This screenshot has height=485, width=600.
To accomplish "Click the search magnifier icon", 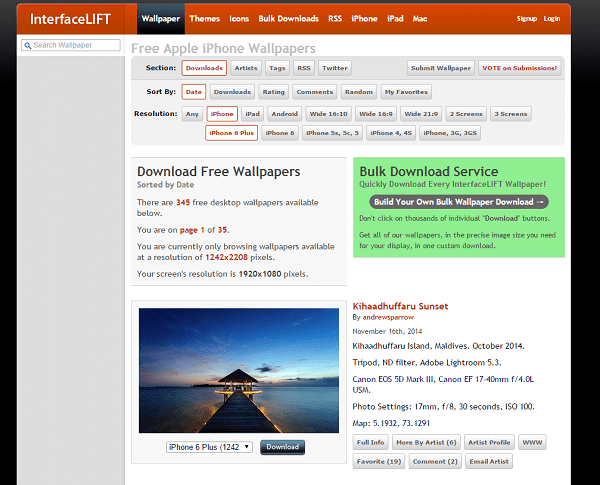I will pos(28,46).
